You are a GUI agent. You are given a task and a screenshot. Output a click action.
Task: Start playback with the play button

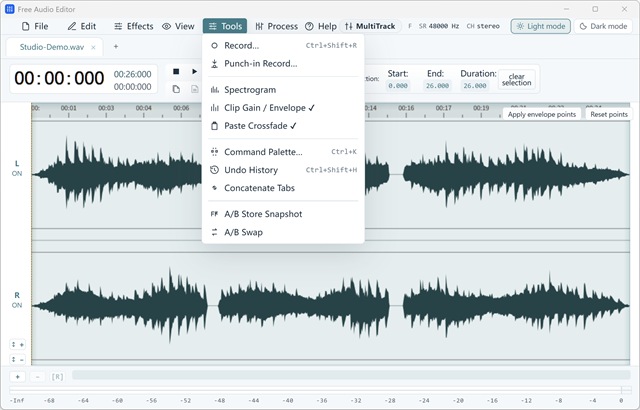click(194, 71)
